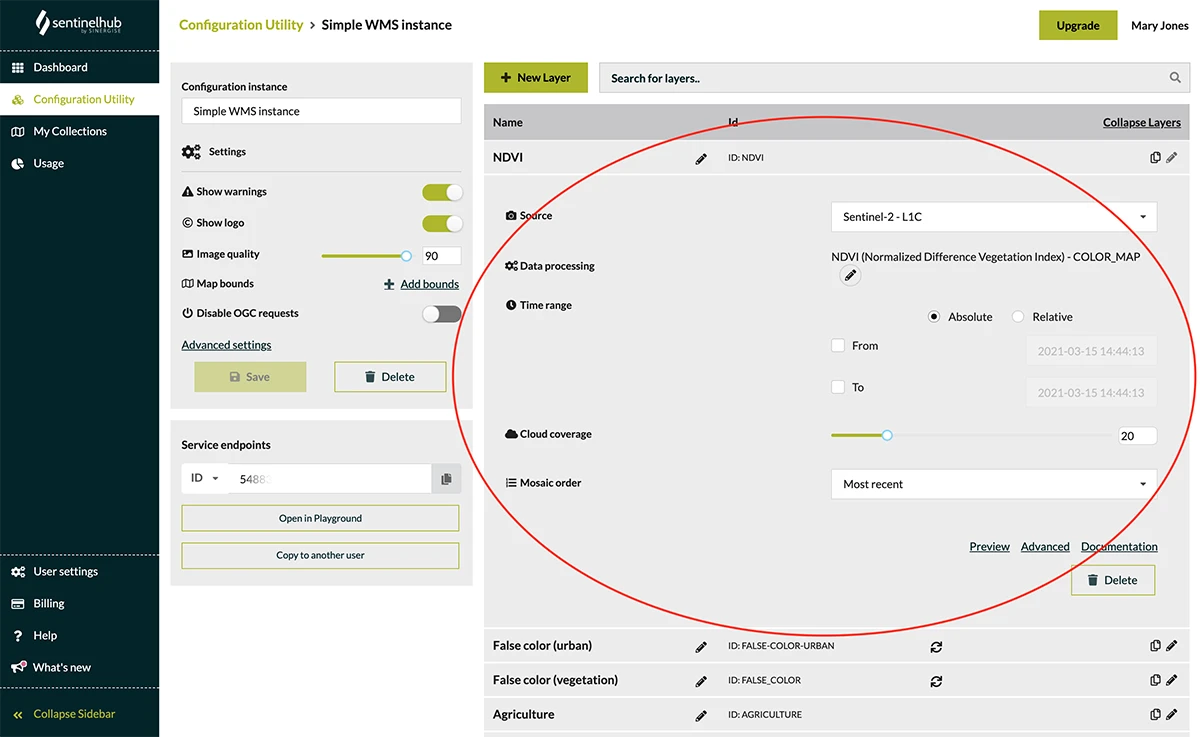
Task: Click the Image quality value field
Action: 441,256
